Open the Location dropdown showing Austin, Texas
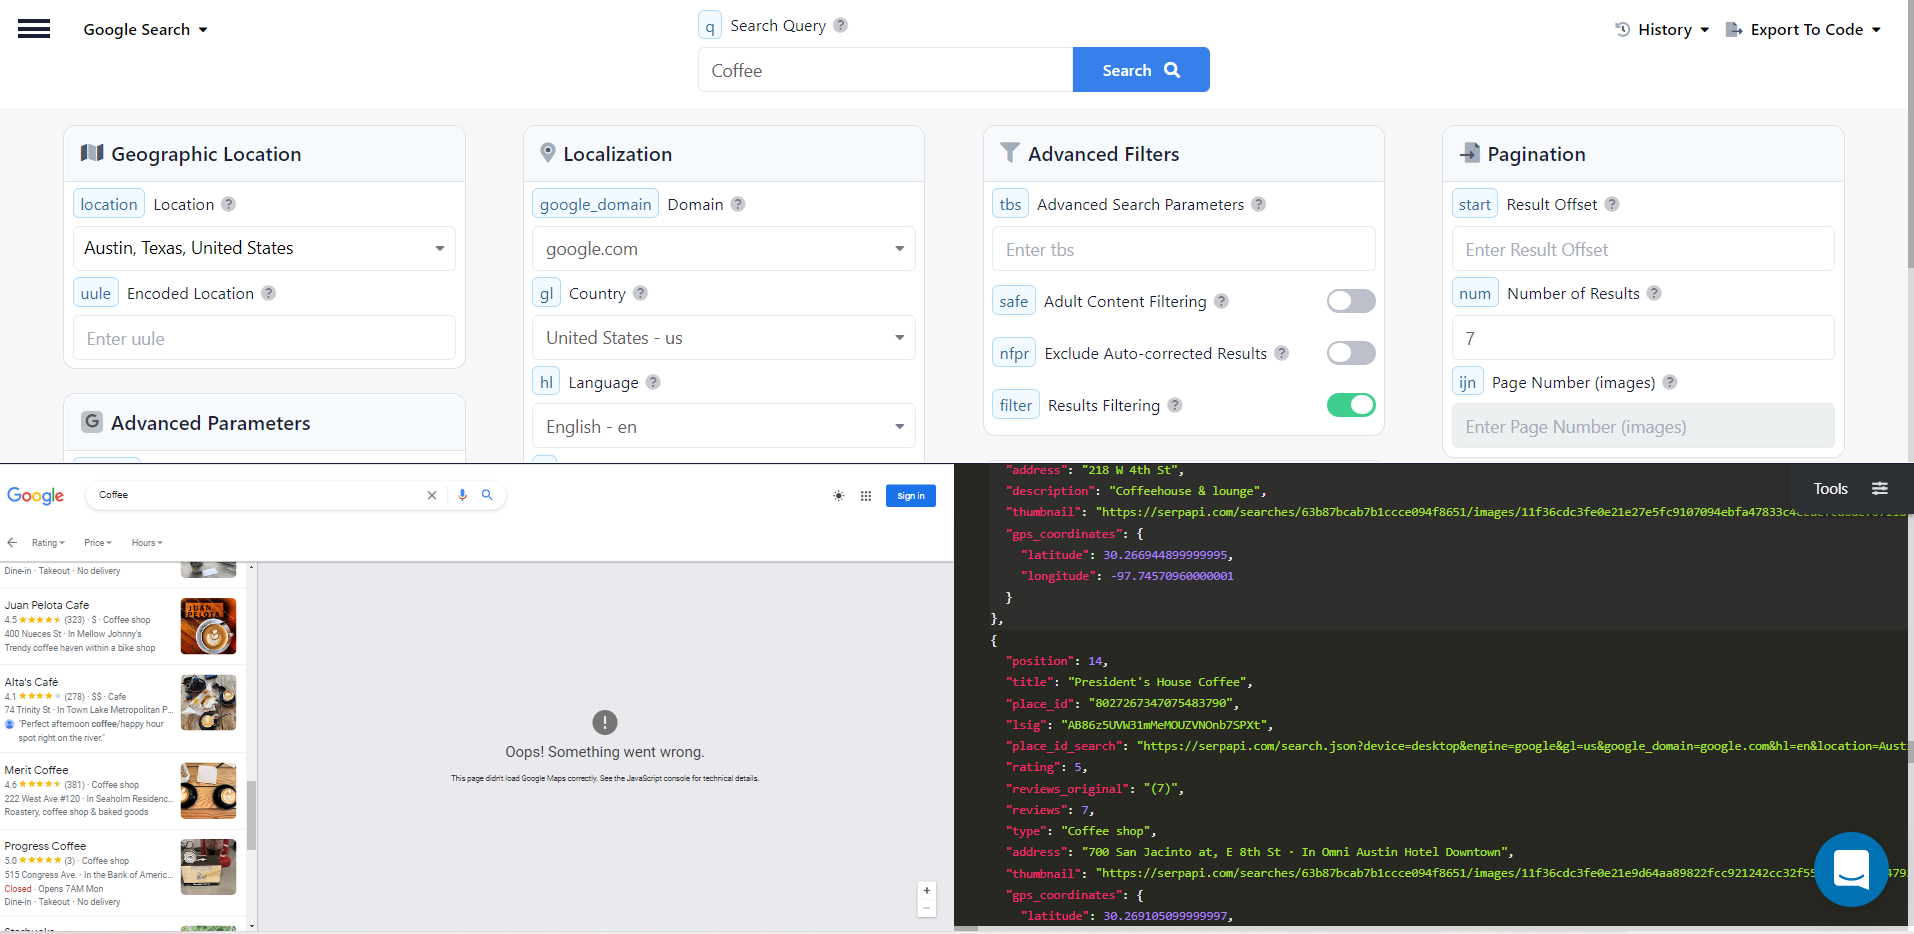Screen dimensions: 1914x934 point(263,248)
